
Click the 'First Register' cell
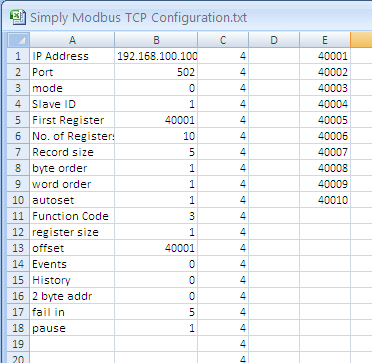tap(72, 120)
